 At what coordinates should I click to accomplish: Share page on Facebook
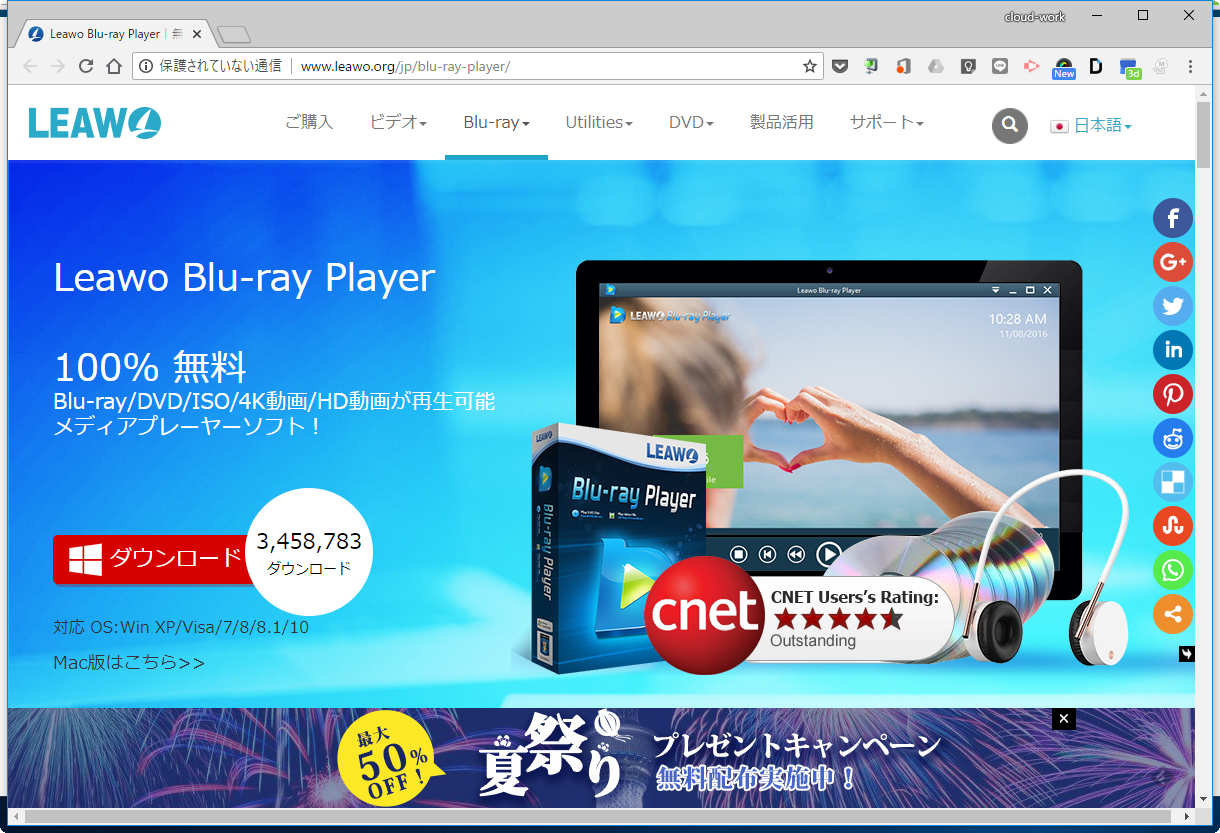click(1173, 219)
